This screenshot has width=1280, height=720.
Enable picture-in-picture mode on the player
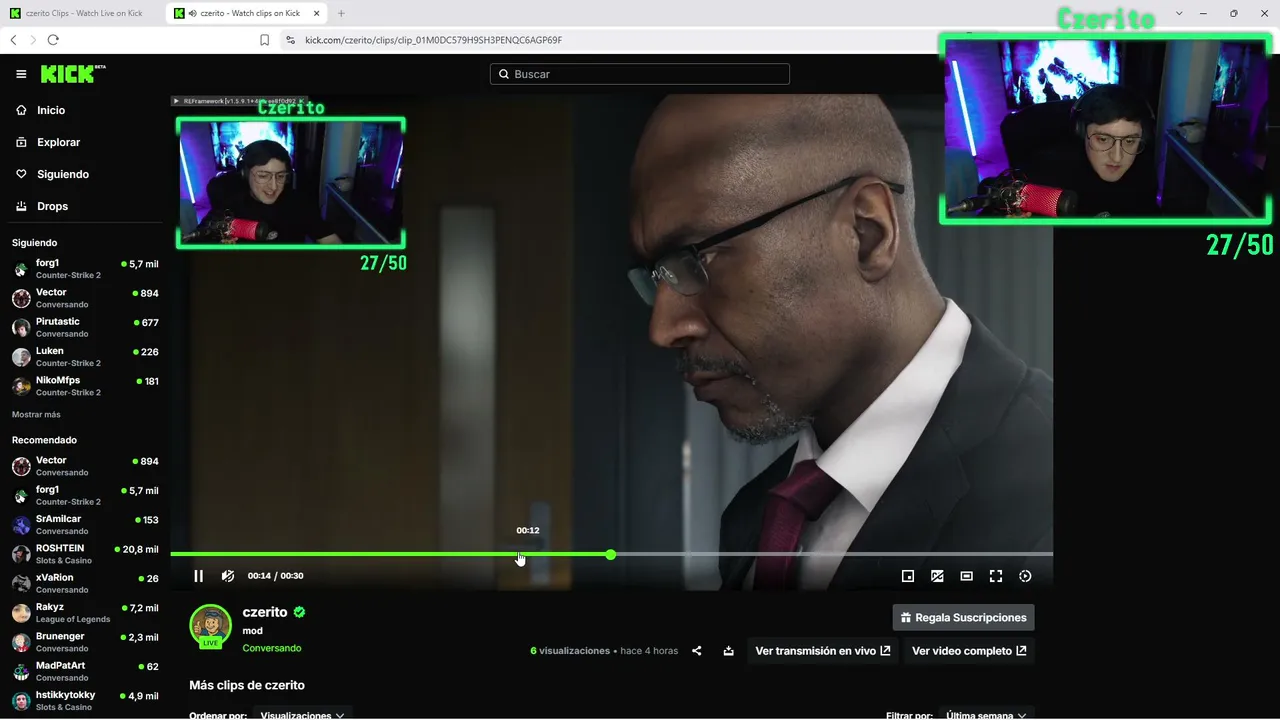point(908,576)
